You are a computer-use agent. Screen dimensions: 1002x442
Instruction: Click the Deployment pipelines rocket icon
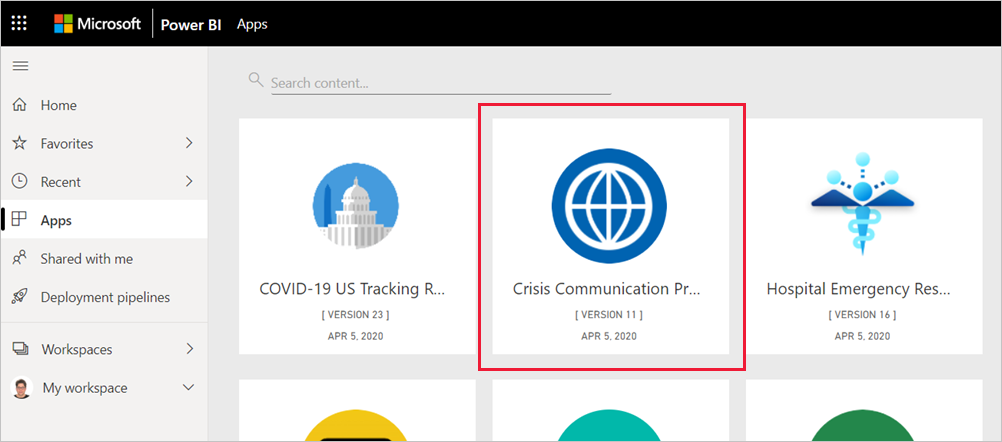point(20,296)
